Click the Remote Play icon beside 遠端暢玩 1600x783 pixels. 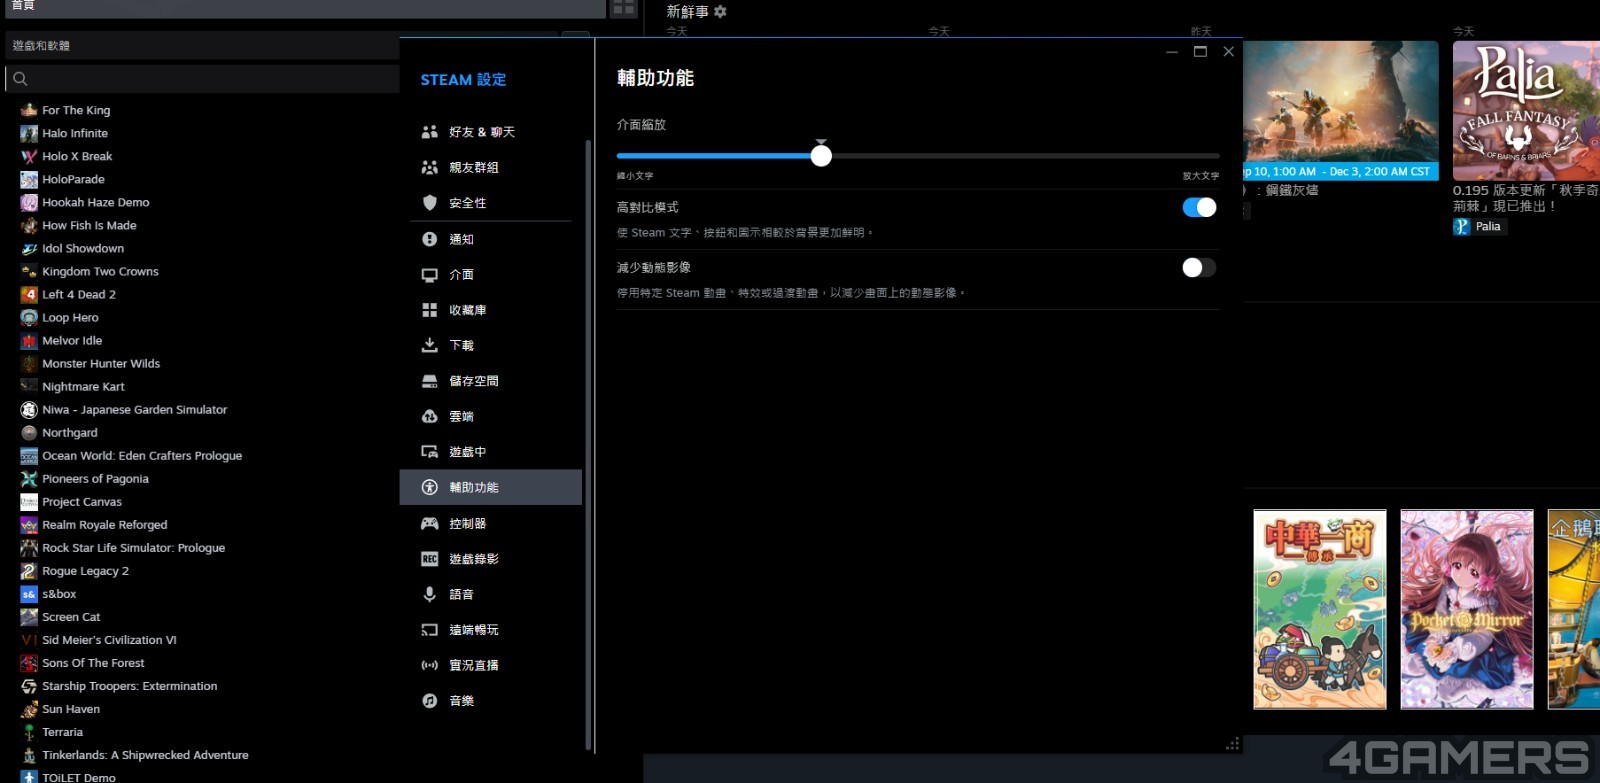(430, 630)
